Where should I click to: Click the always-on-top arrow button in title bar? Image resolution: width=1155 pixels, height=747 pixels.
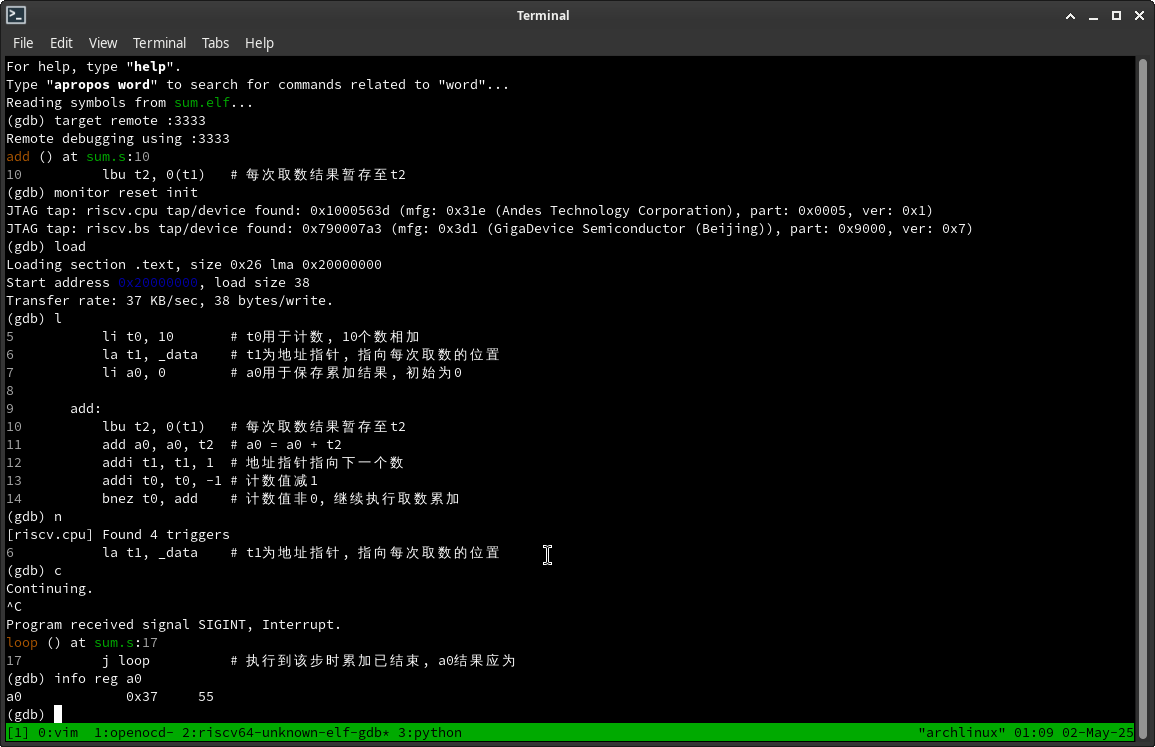[1070, 15]
